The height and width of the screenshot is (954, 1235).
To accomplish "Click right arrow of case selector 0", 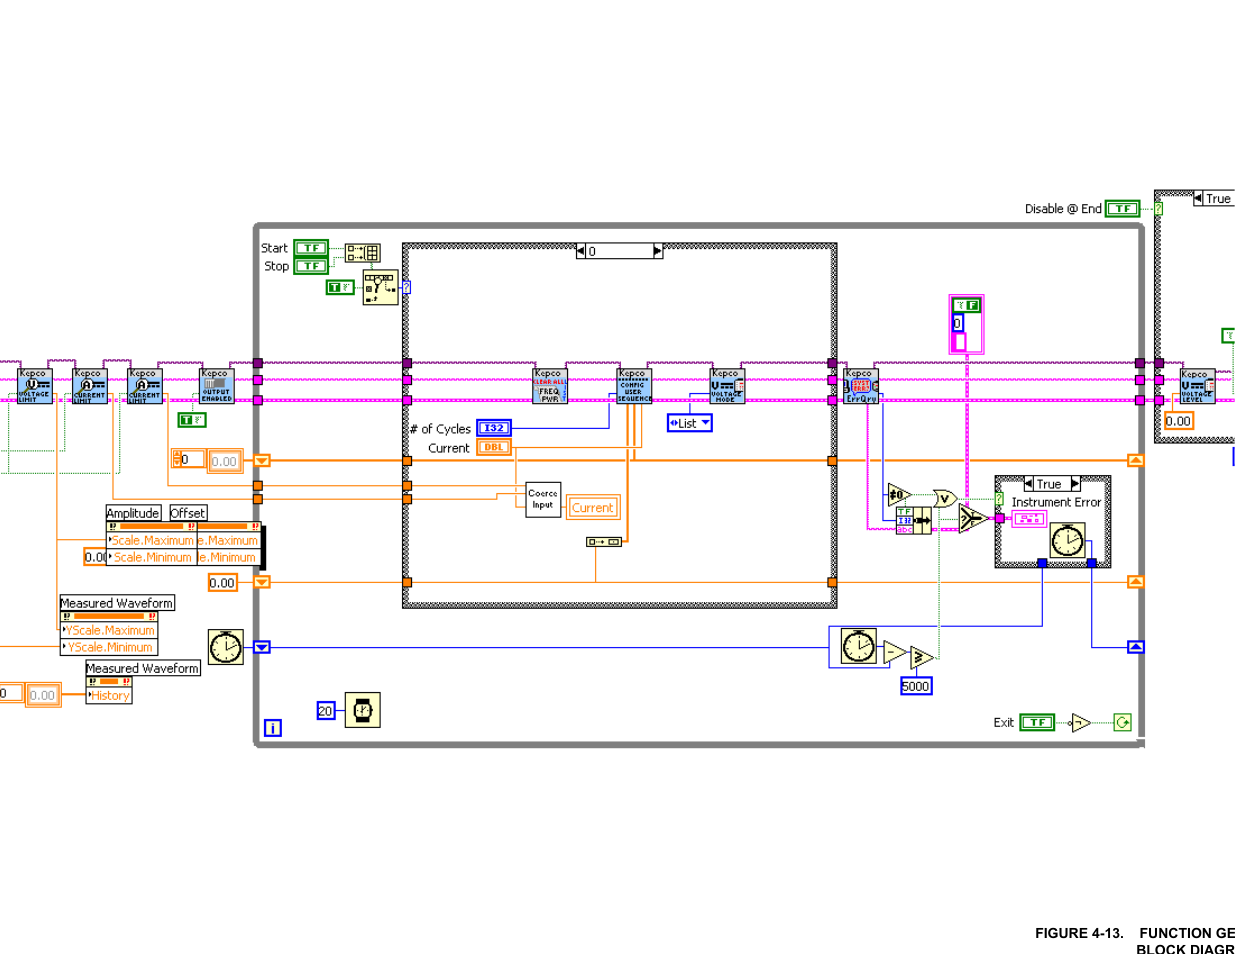I will [657, 251].
